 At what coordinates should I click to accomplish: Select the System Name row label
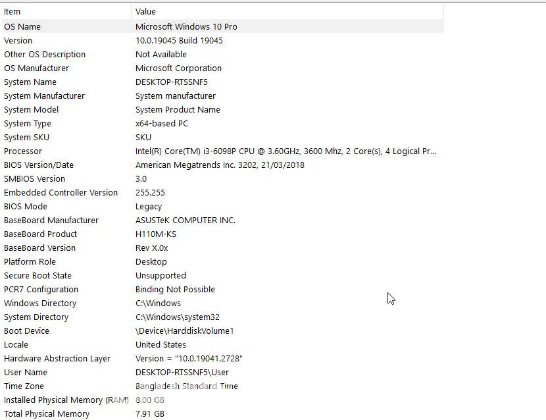30,82
